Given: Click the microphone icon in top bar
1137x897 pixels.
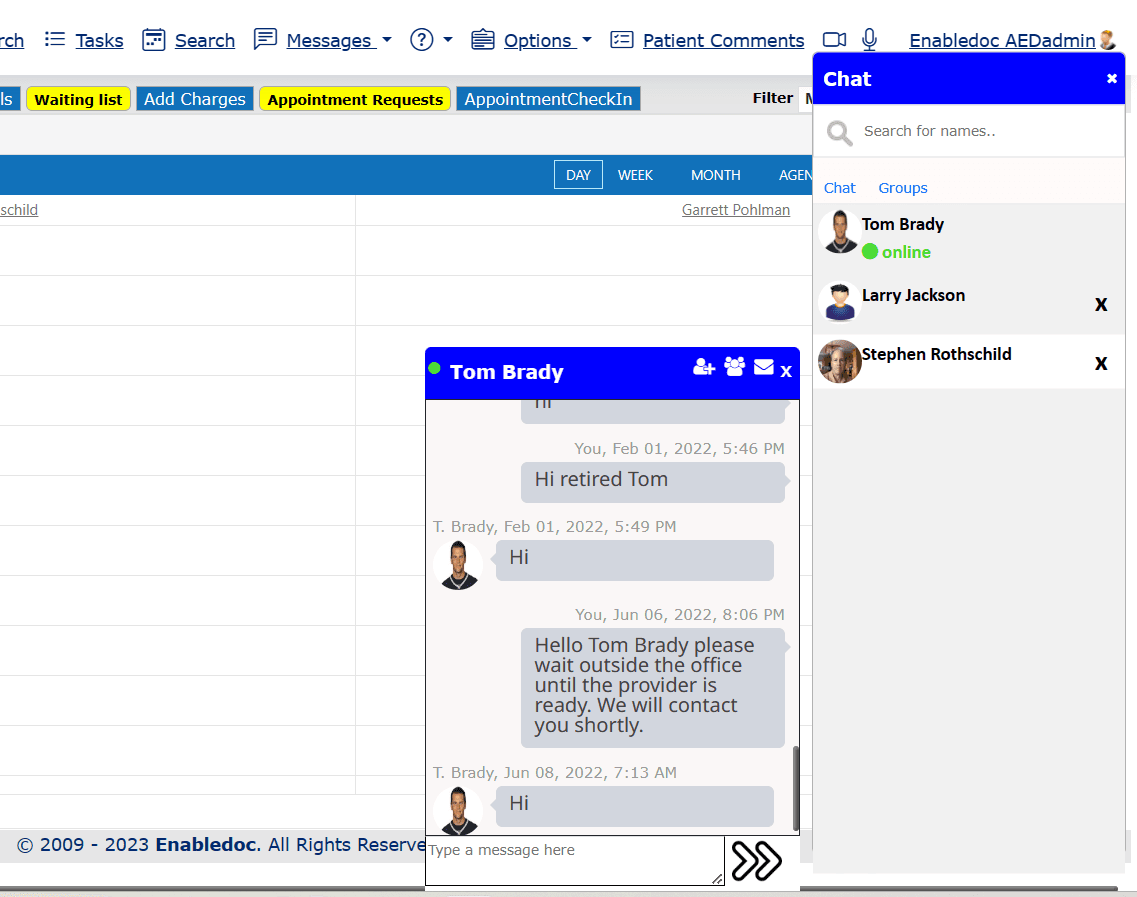Looking at the screenshot, I should pyautogui.click(x=870, y=40).
